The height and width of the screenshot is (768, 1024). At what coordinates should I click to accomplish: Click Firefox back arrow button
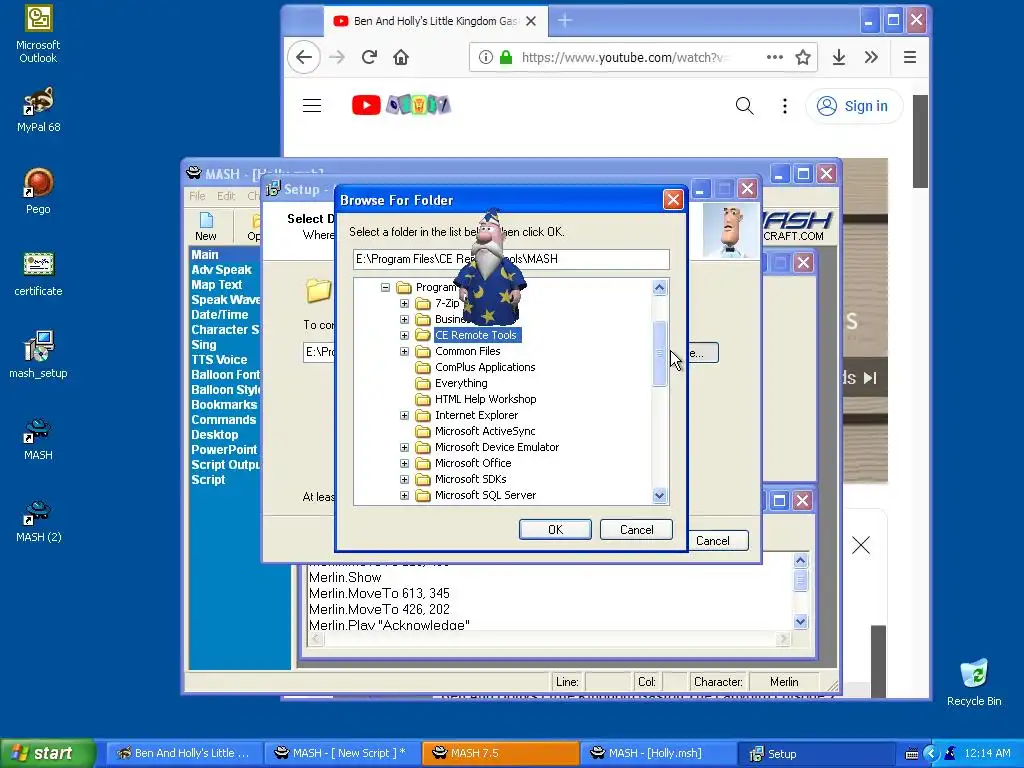[304, 57]
